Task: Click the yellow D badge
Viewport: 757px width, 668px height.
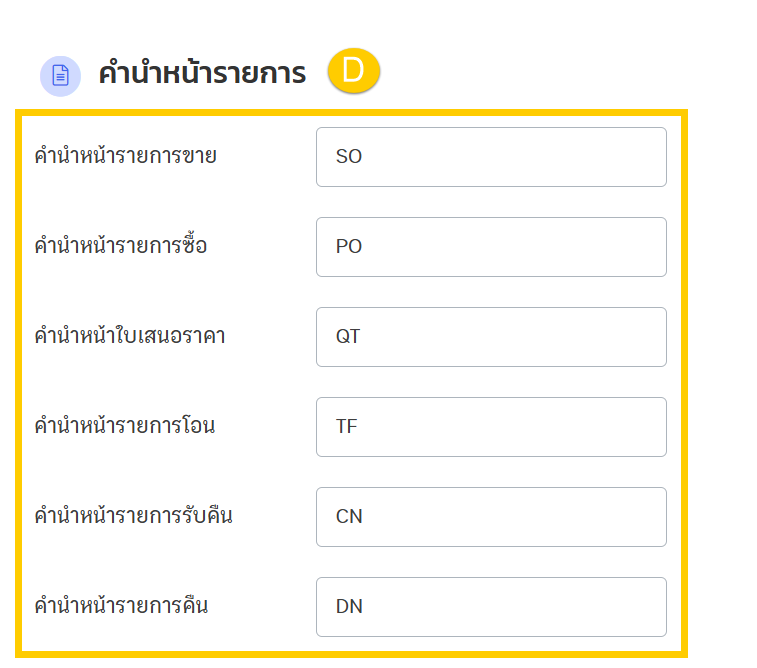Action: click(x=354, y=70)
